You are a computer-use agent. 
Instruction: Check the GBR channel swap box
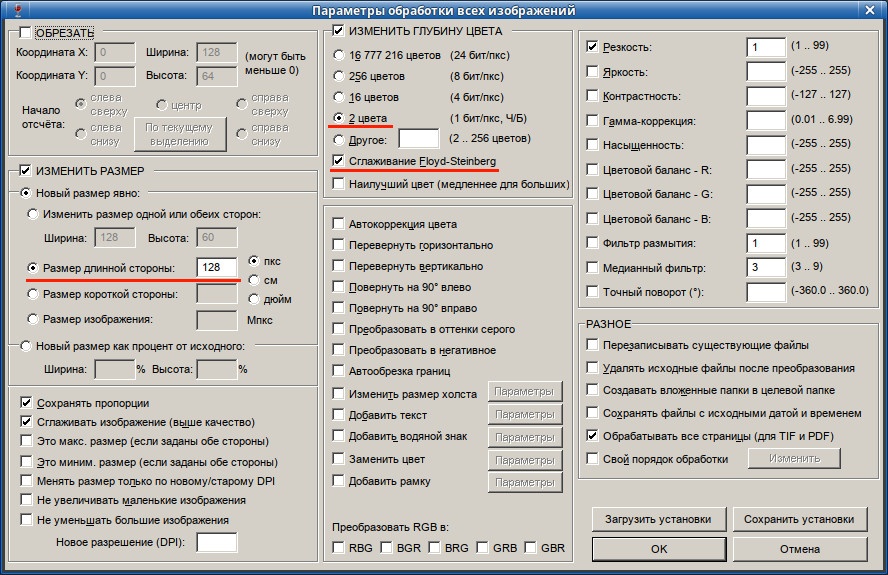[x=530, y=548]
